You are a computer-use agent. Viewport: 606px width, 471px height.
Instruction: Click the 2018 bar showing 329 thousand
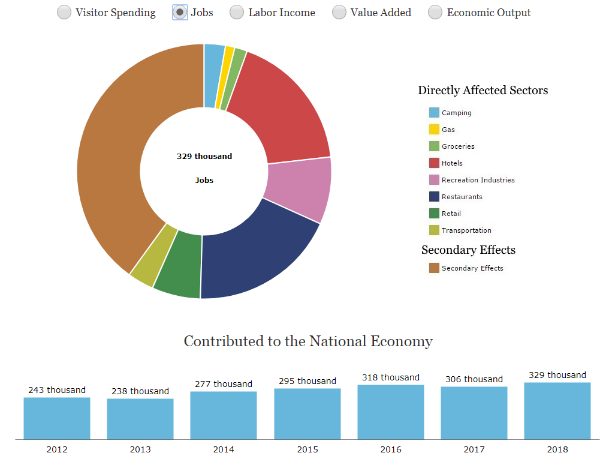[557, 410]
